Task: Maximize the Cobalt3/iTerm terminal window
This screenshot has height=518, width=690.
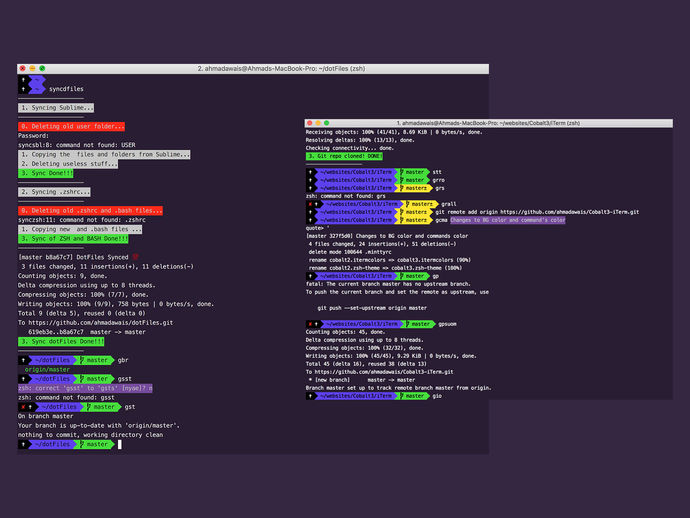Action: [x=327, y=123]
